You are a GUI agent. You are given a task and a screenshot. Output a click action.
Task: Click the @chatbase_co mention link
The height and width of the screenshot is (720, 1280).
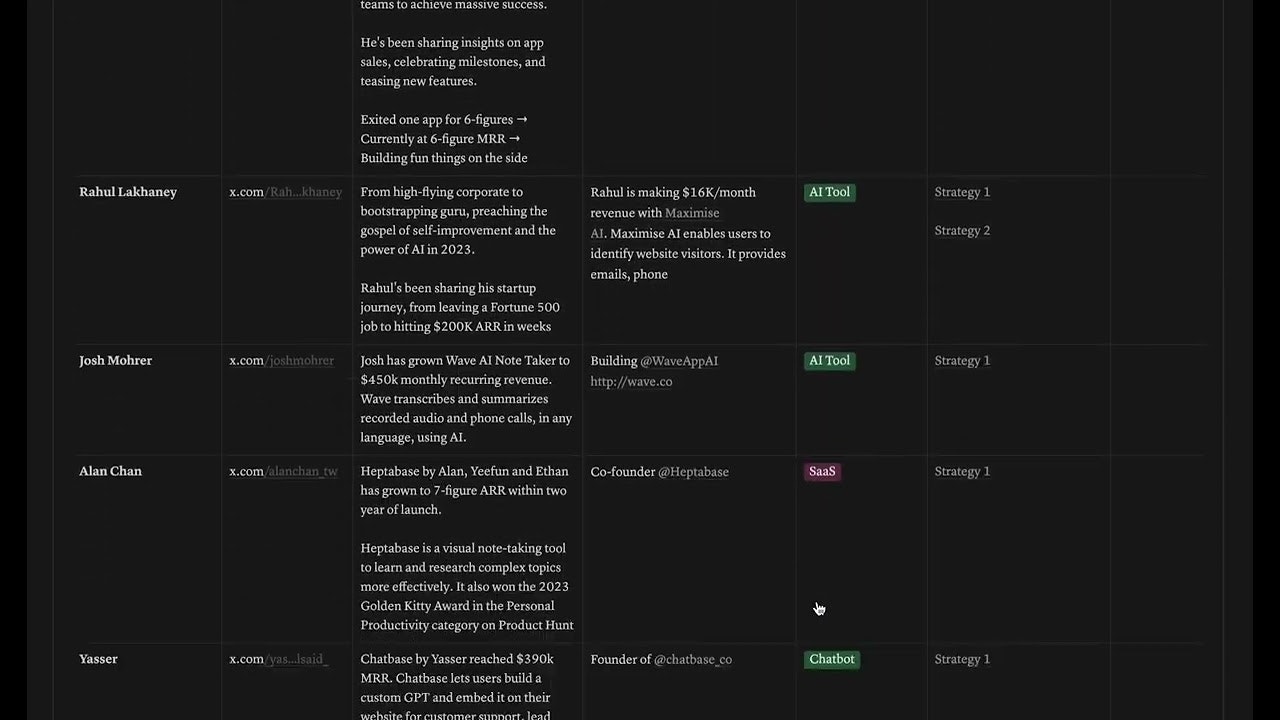pyautogui.click(x=693, y=659)
